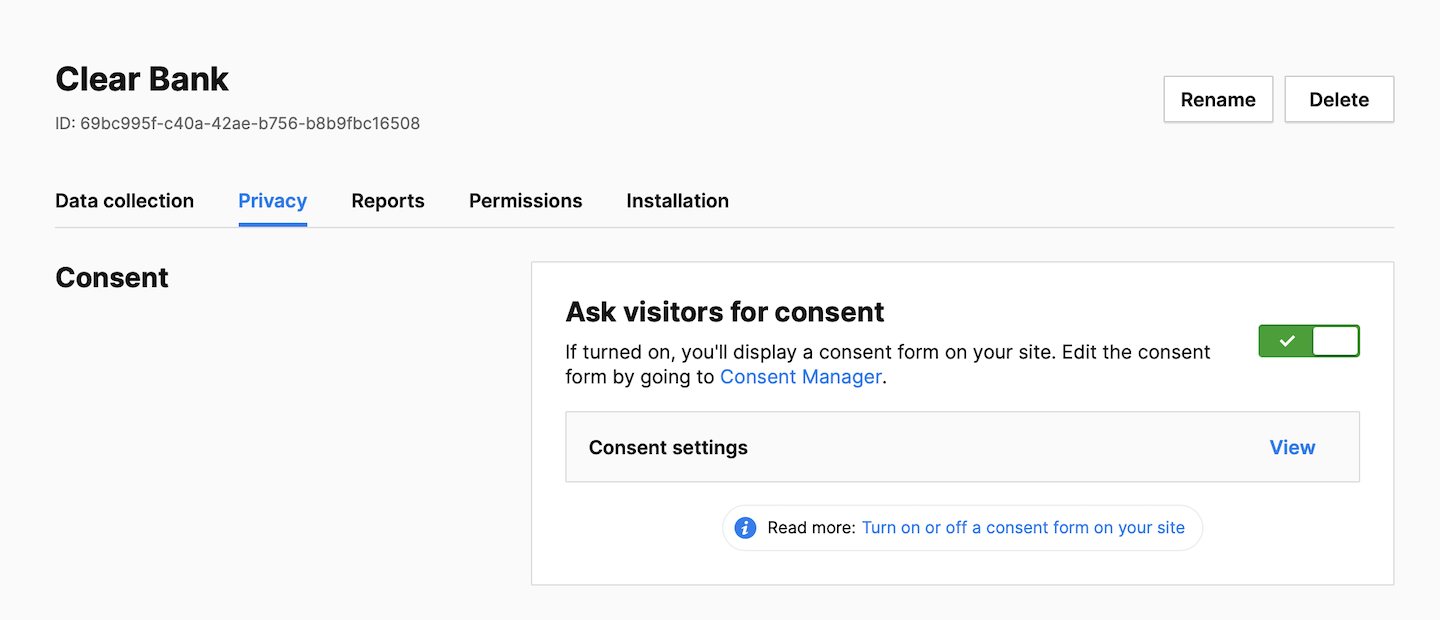This screenshot has height=620, width=1440.
Task: Click the site ID text
Action: [237, 124]
